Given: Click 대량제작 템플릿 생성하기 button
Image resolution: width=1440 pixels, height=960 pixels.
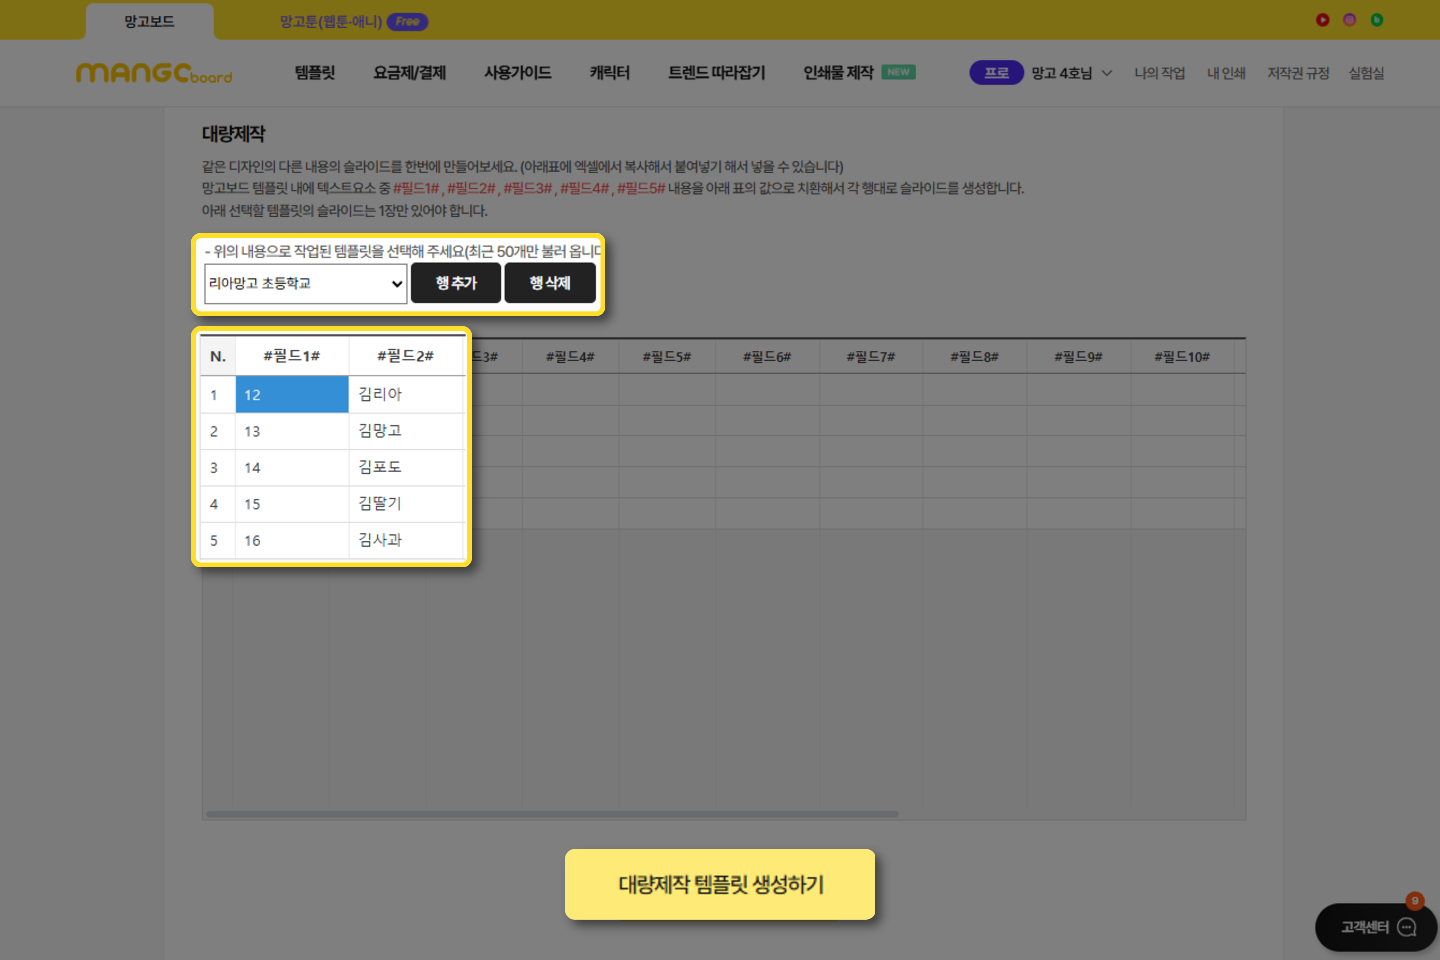Looking at the screenshot, I should pyautogui.click(x=720, y=884).
